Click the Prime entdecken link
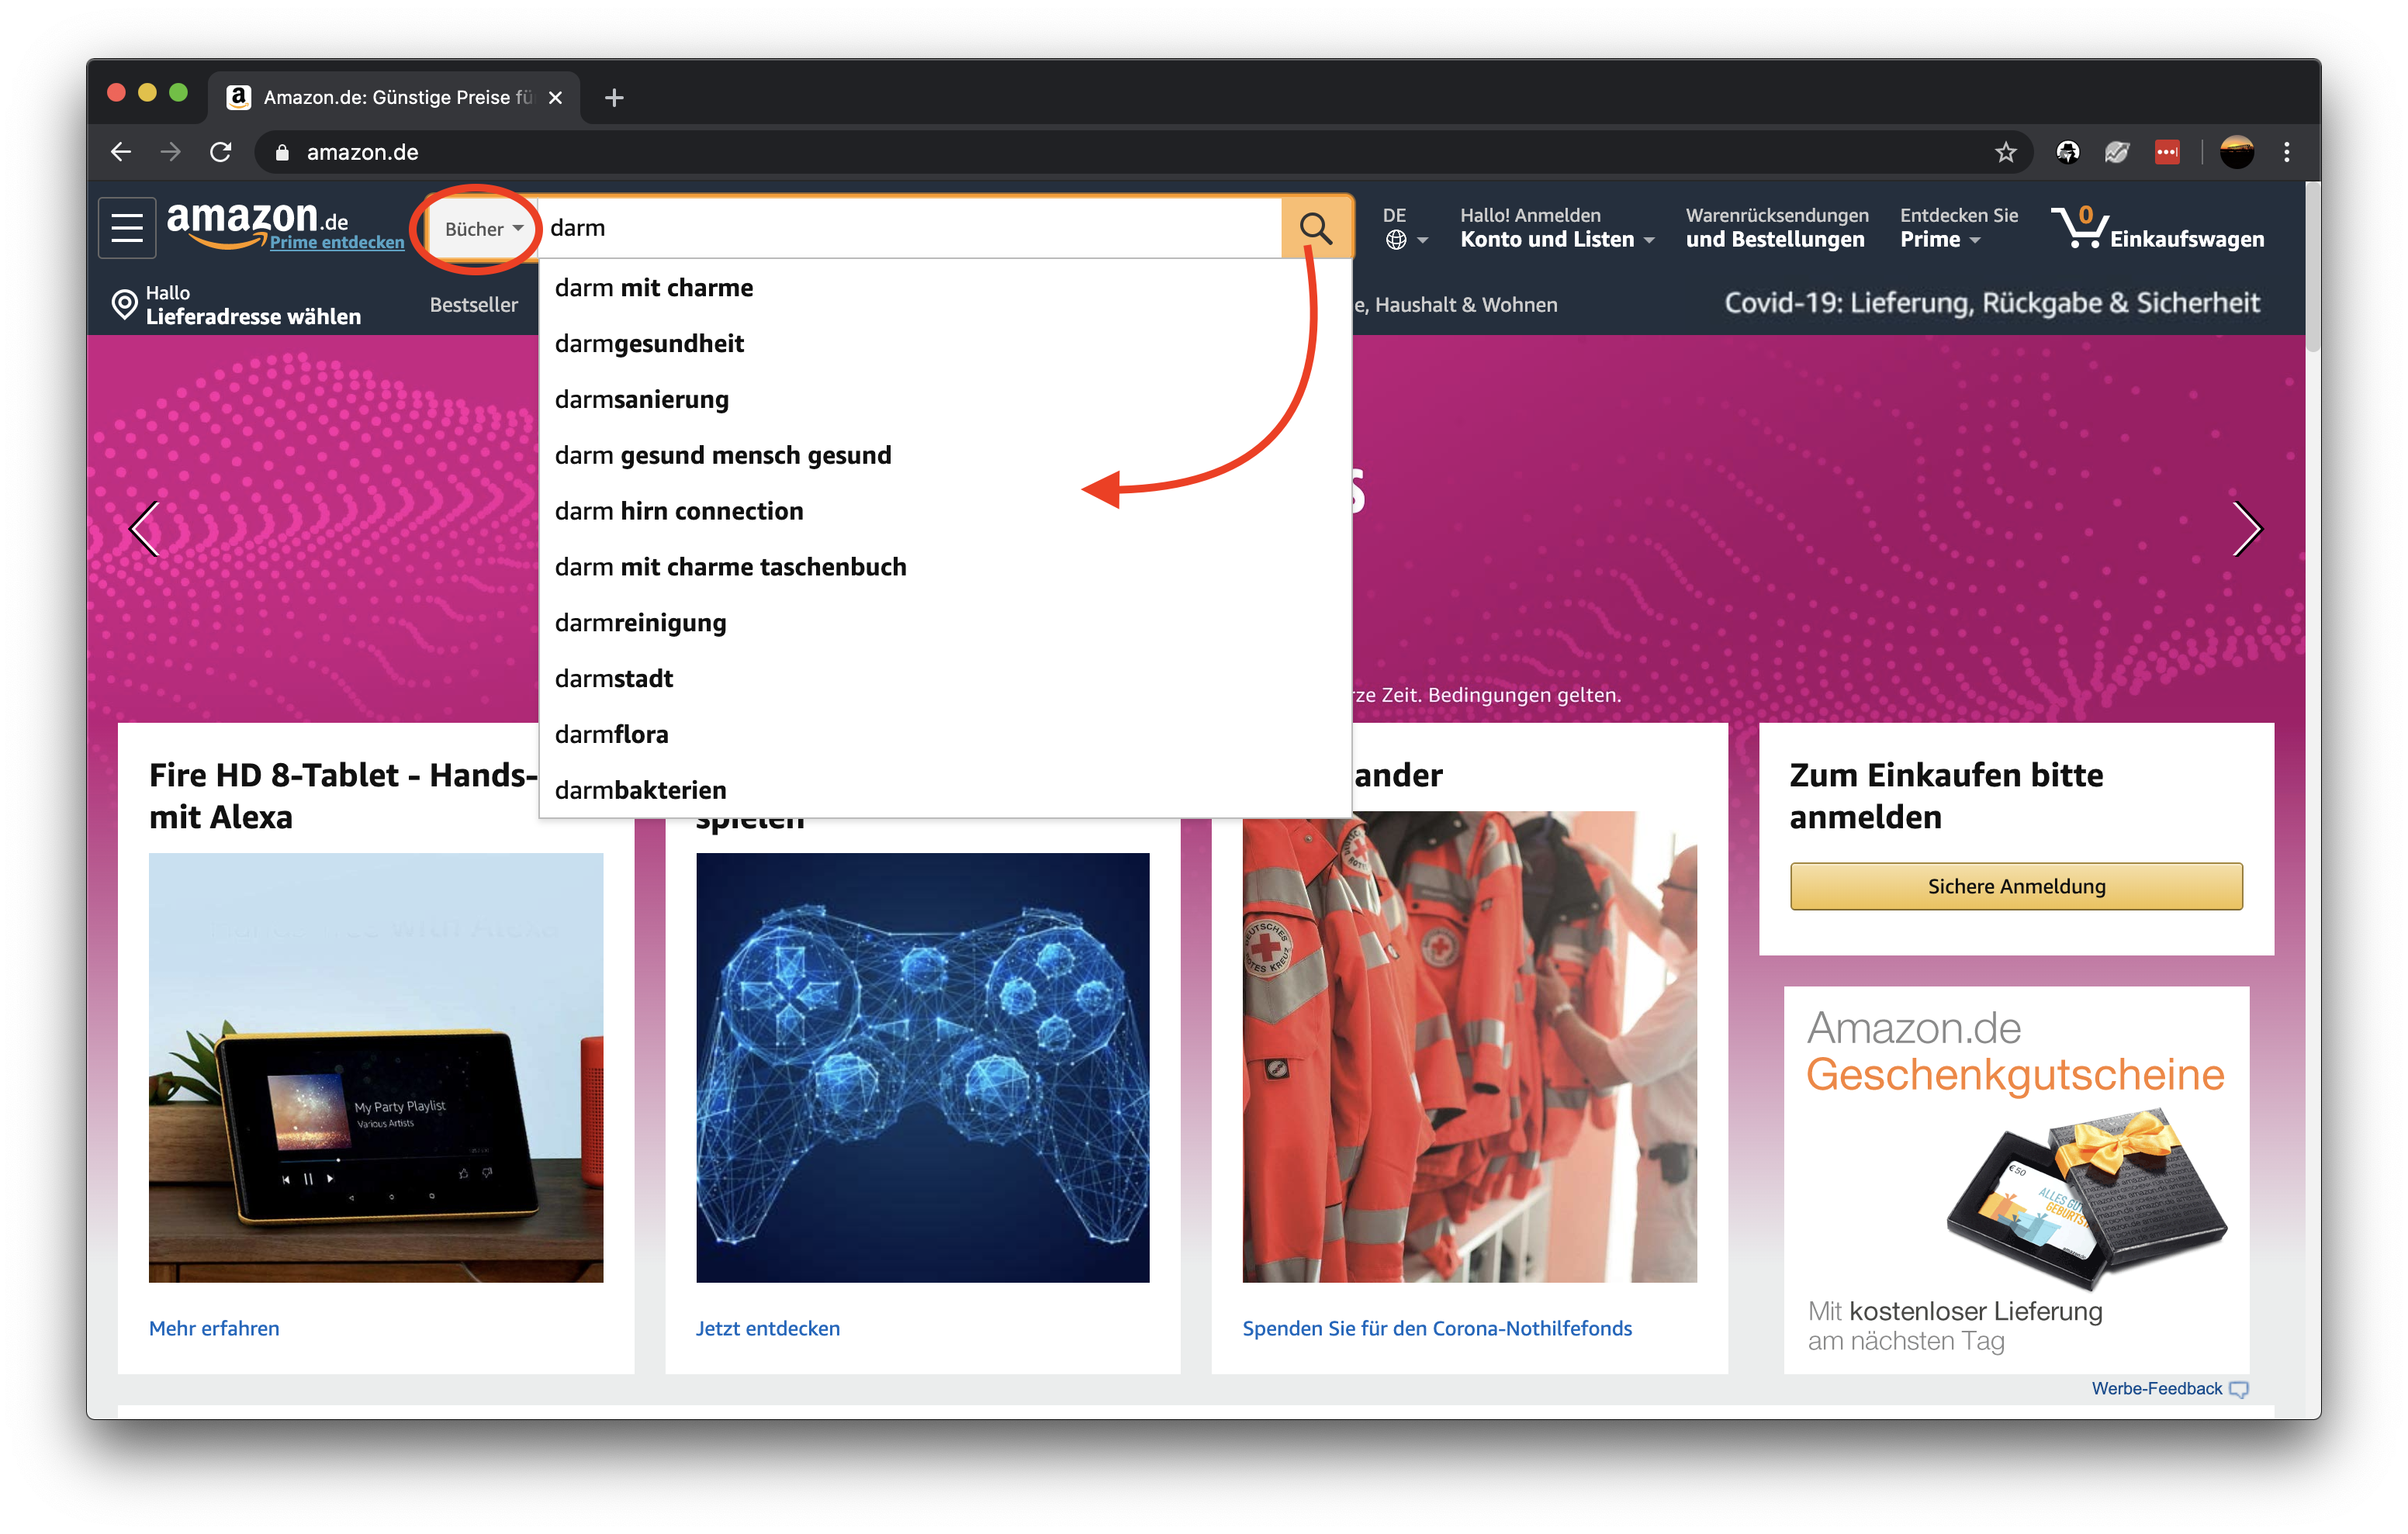Image resolution: width=2408 pixels, height=1534 pixels. click(337, 242)
